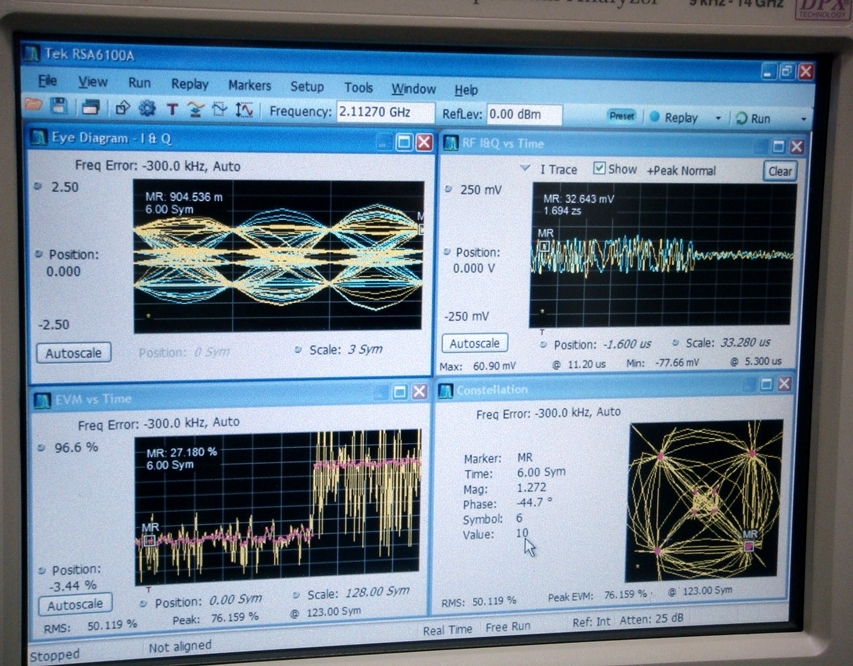
Task: Open the Tools menu
Action: click(x=358, y=88)
